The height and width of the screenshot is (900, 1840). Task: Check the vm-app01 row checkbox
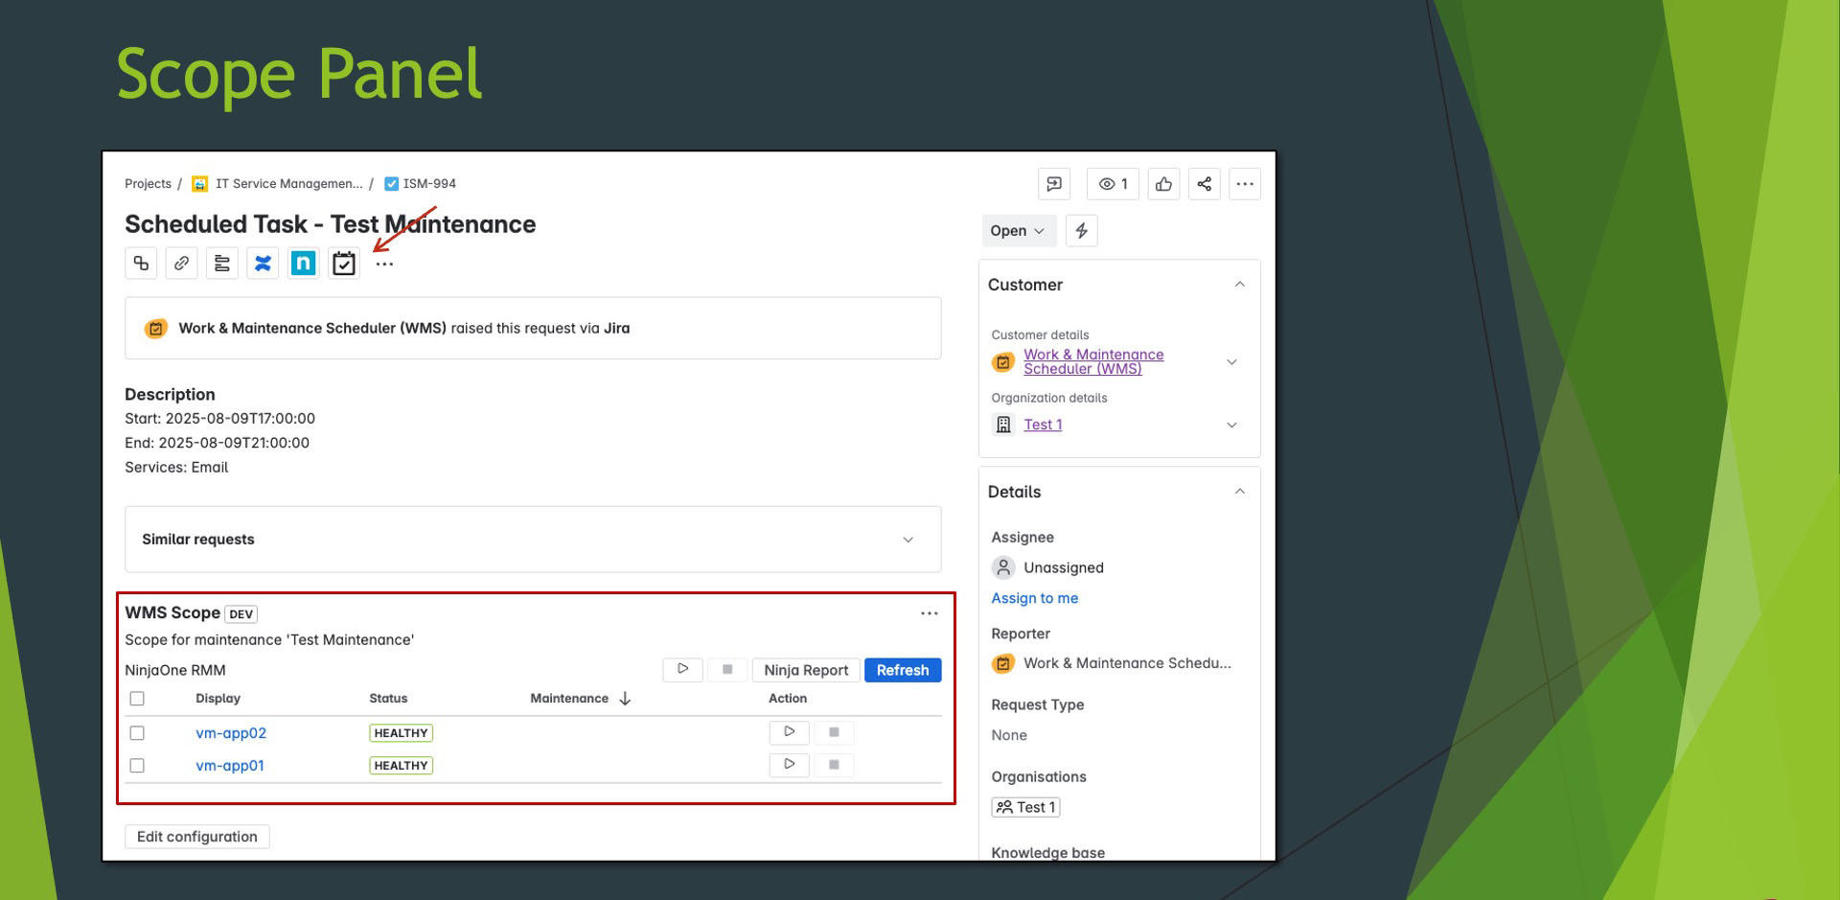(x=137, y=766)
